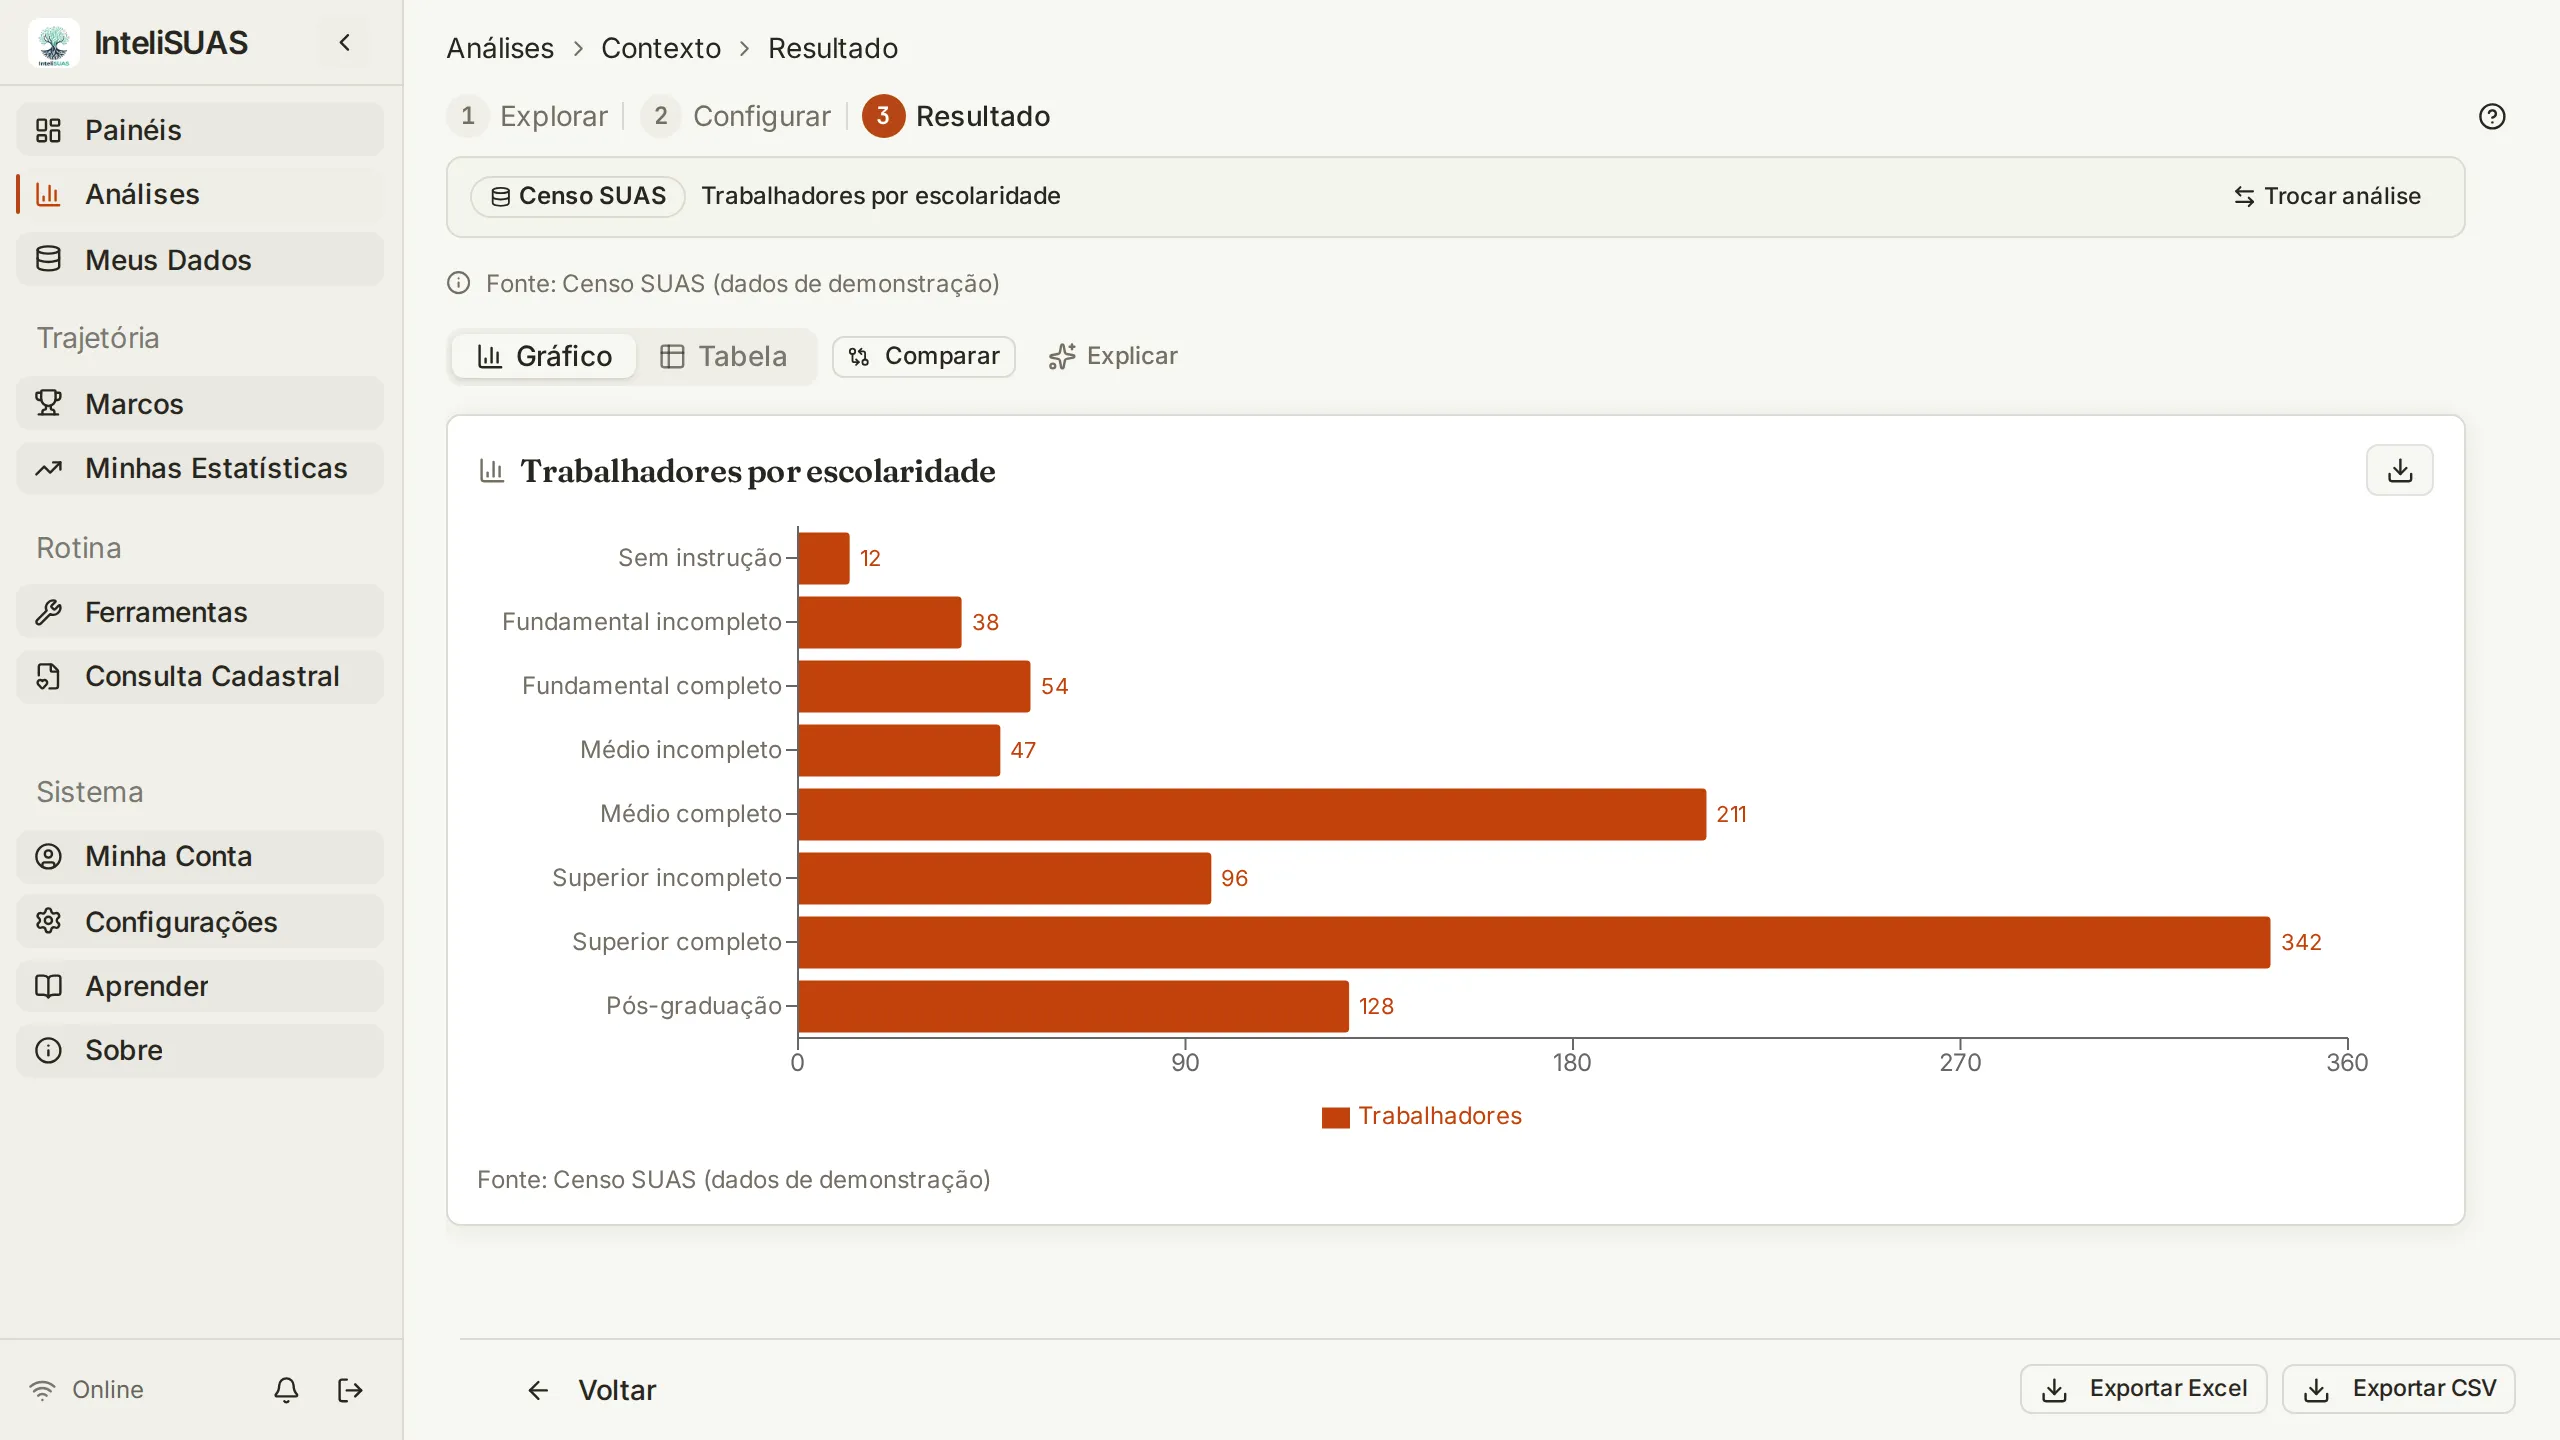This screenshot has width=2560, height=1440.
Task: Click the Exportar Excel button
Action: tap(2143, 1389)
